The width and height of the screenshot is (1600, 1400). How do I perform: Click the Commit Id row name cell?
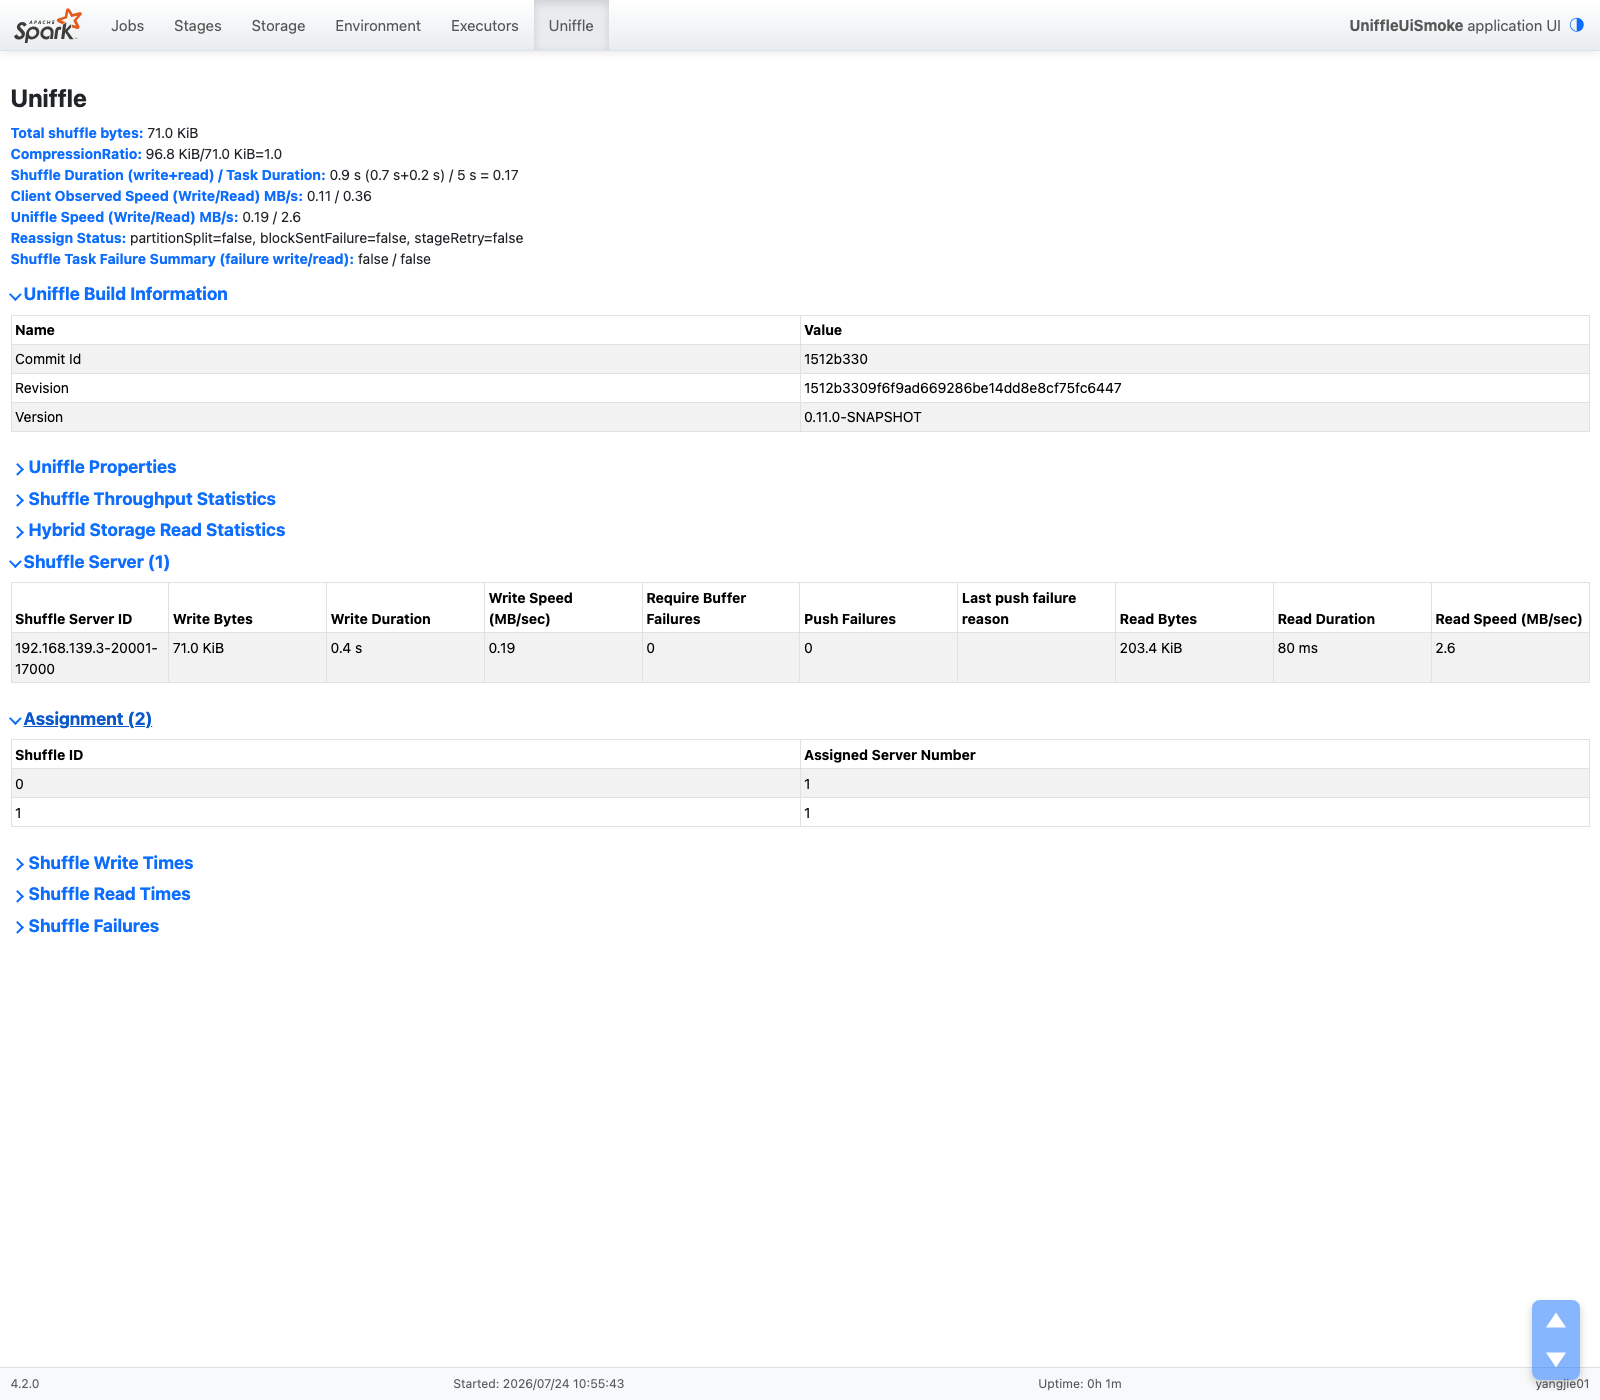pos(405,359)
